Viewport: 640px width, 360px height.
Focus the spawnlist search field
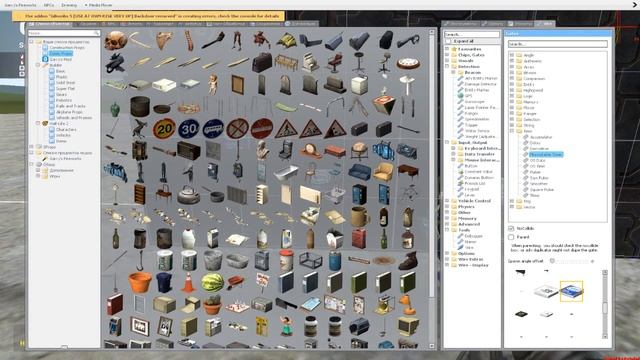pyautogui.click(x=64, y=33)
